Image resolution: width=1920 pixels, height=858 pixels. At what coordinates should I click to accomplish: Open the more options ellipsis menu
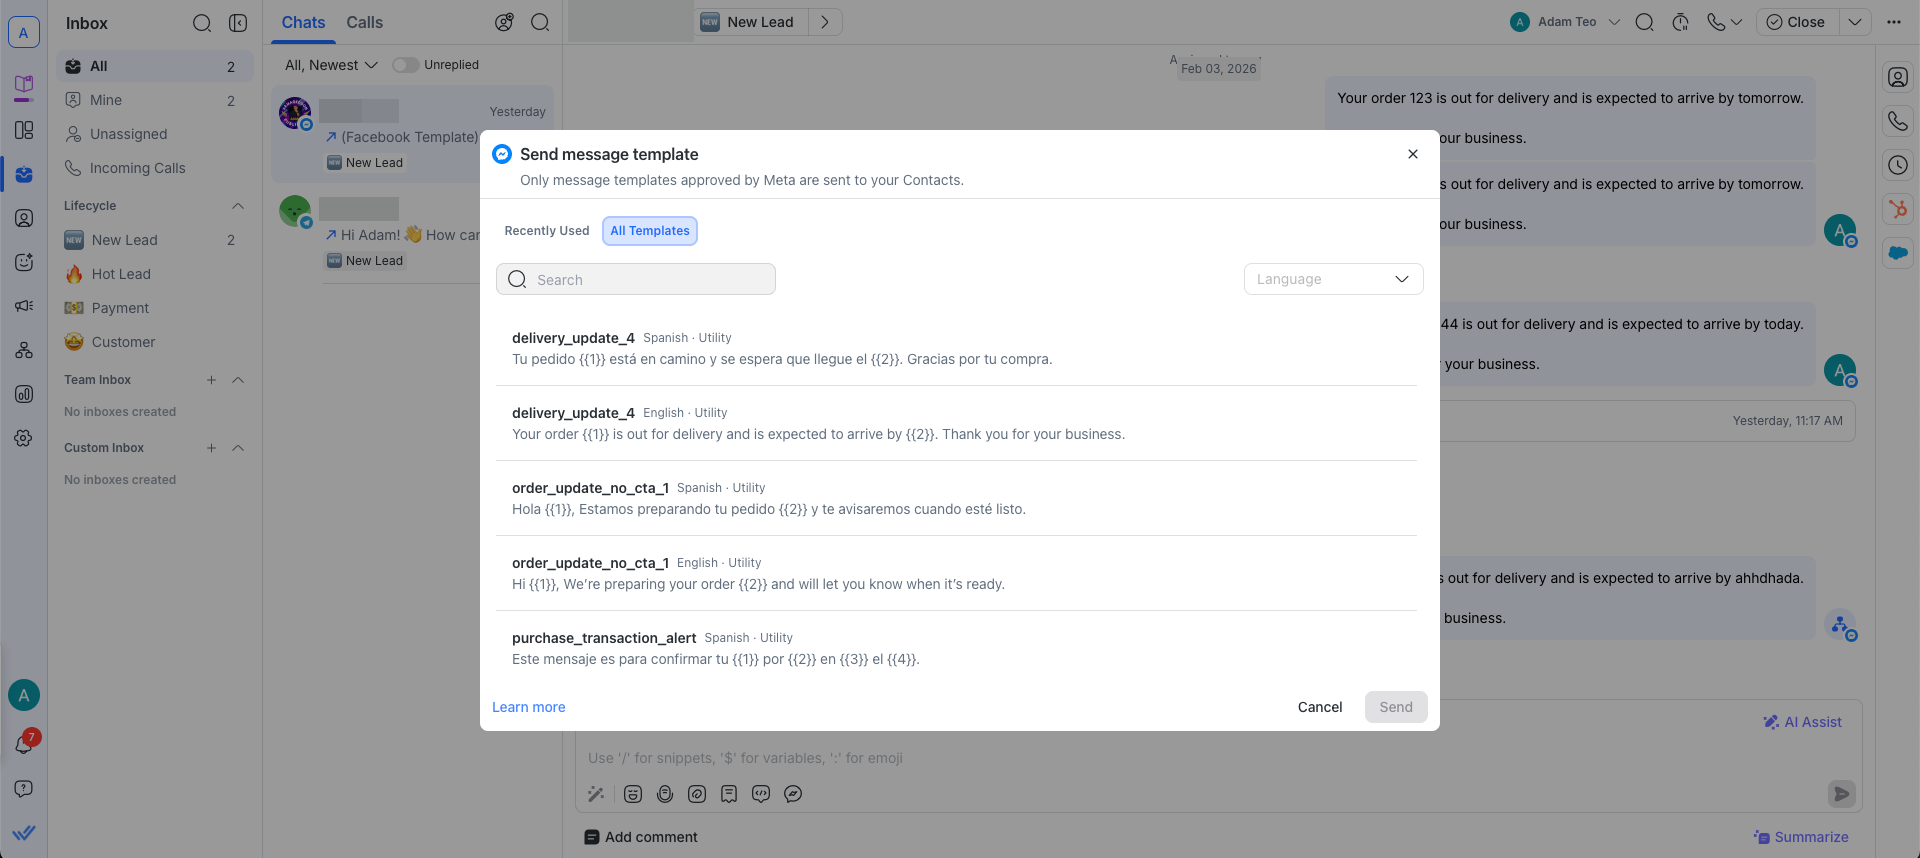[1893, 22]
